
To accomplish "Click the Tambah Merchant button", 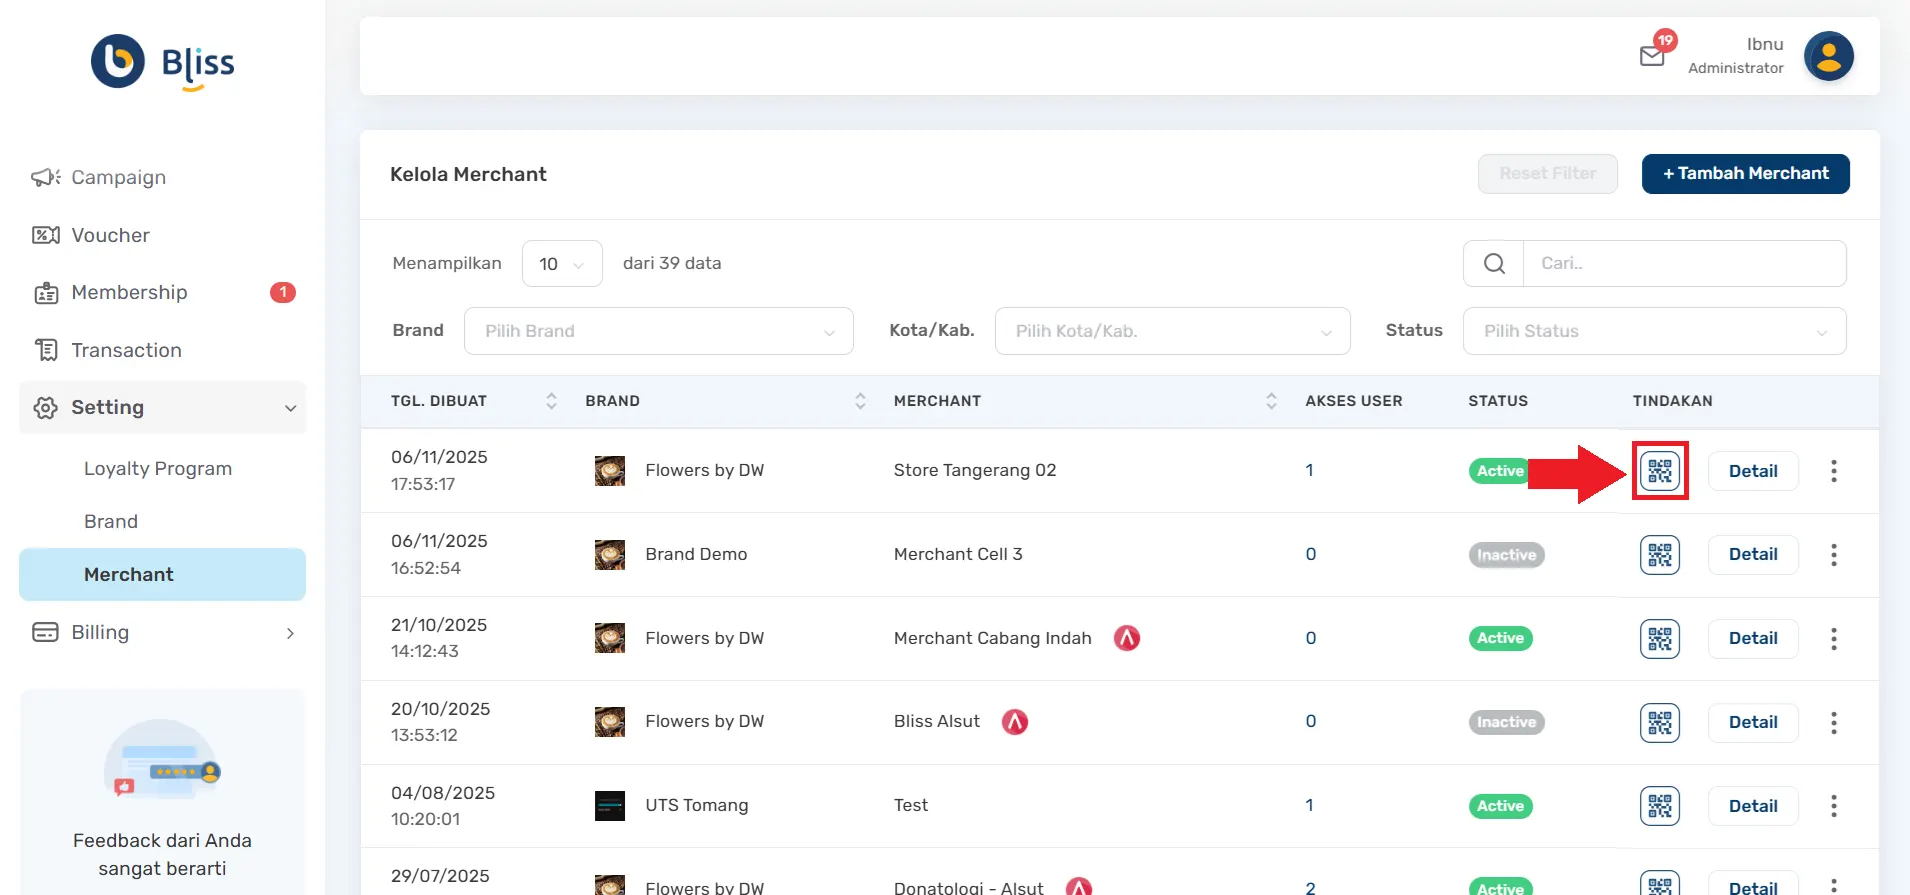I will tap(1745, 174).
